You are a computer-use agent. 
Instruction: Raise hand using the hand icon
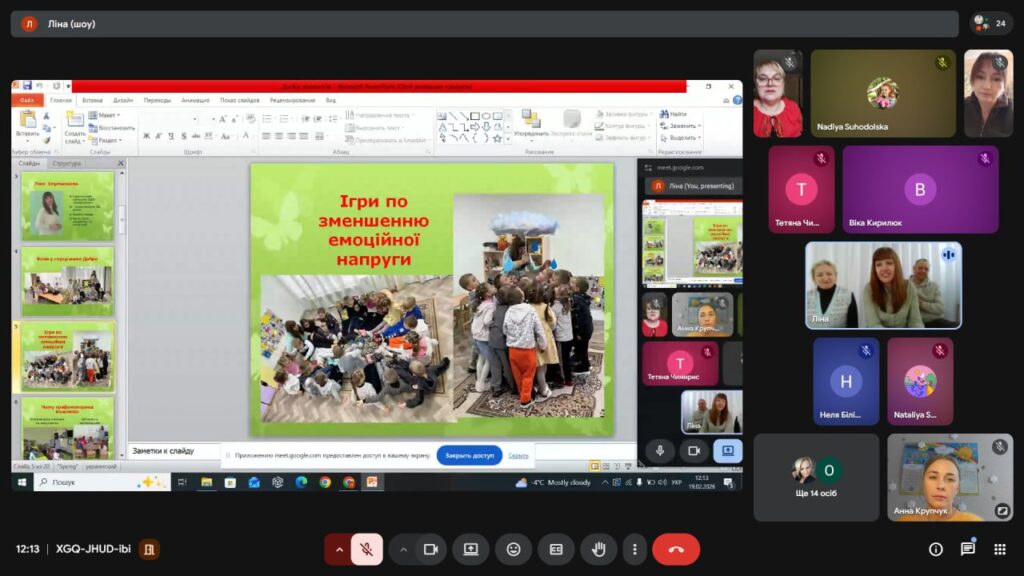coord(599,549)
